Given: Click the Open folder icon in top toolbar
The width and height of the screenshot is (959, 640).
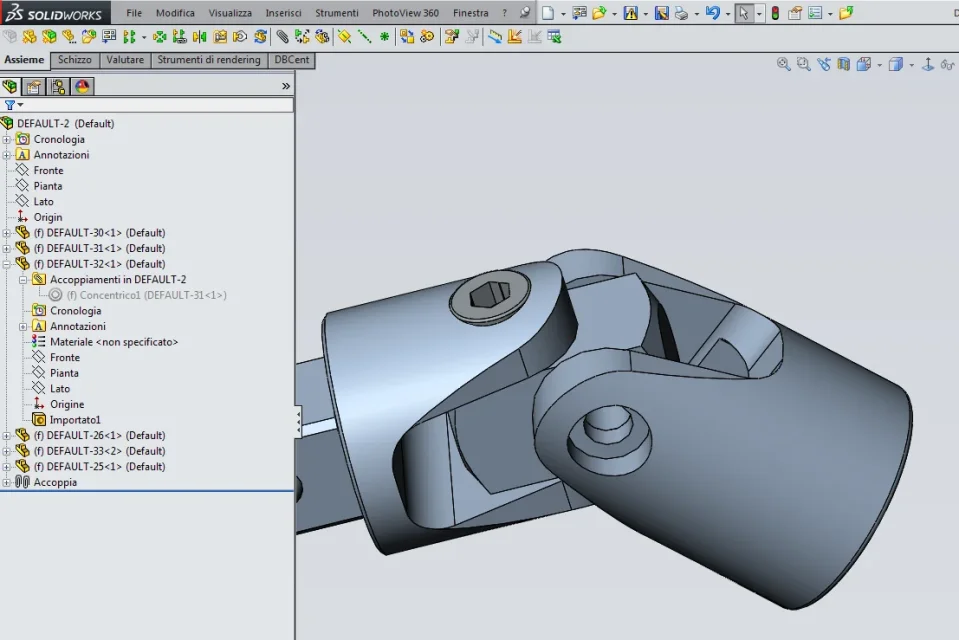Looking at the screenshot, I should (599, 13).
